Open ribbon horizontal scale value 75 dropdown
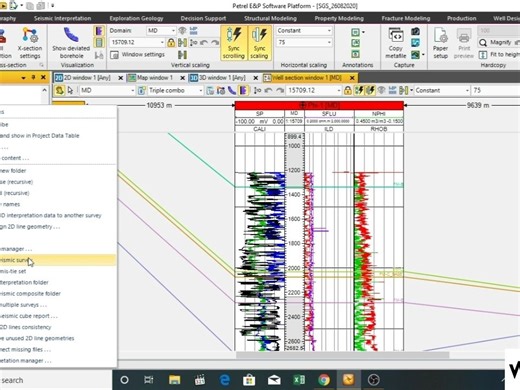 click(x=304, y=42)
